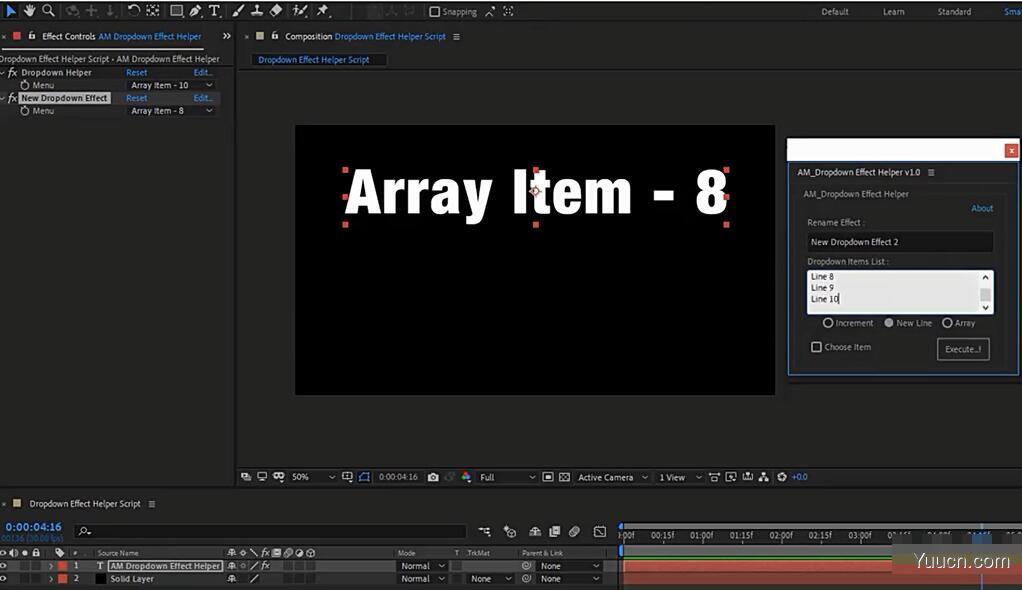Toggle Dropdown Helper effect fx switch
1022x590 pixels.
[12, 72]
